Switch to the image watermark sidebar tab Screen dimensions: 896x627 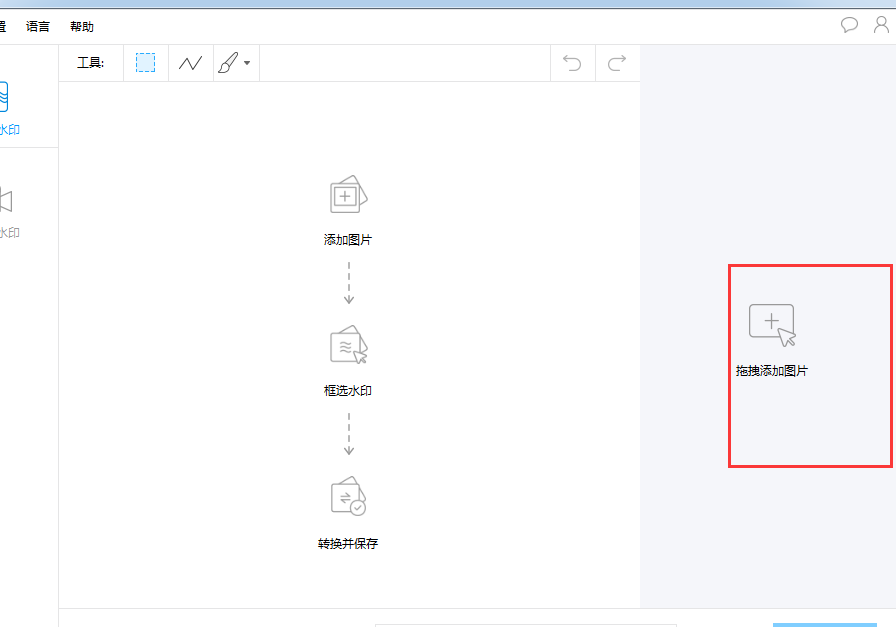click(x=10, y=109)
